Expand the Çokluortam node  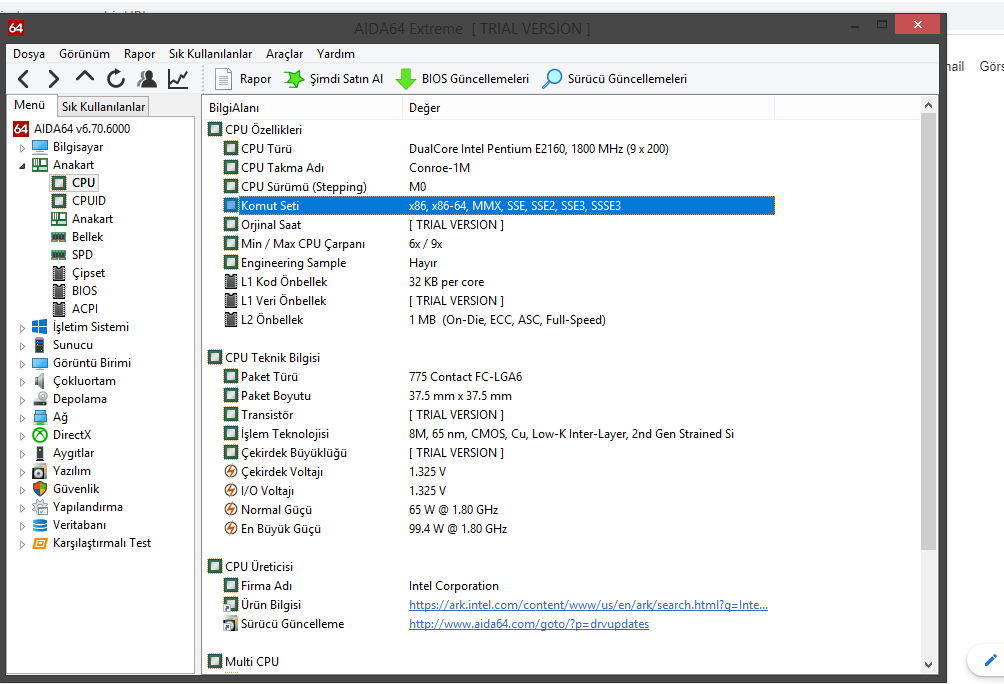[22, 382]
